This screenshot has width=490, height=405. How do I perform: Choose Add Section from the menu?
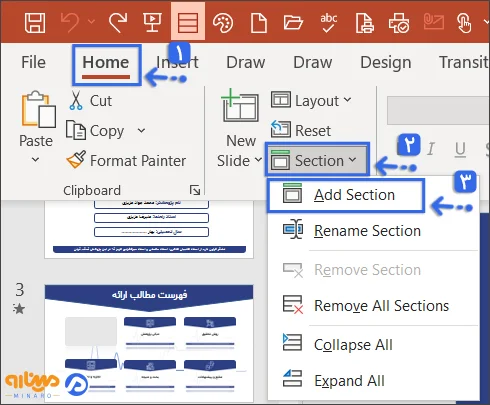point(346,195)
